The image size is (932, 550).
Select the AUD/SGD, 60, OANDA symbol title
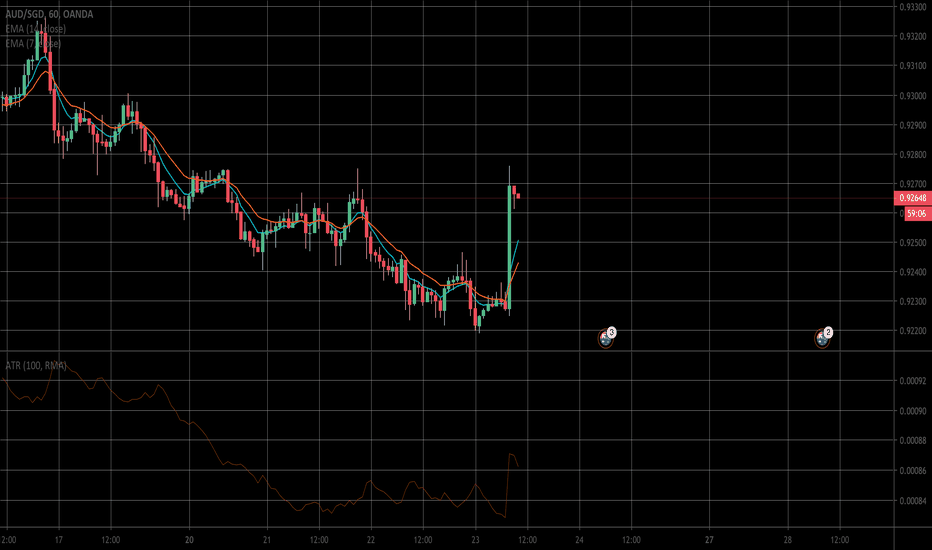click(x=49, y=14)
